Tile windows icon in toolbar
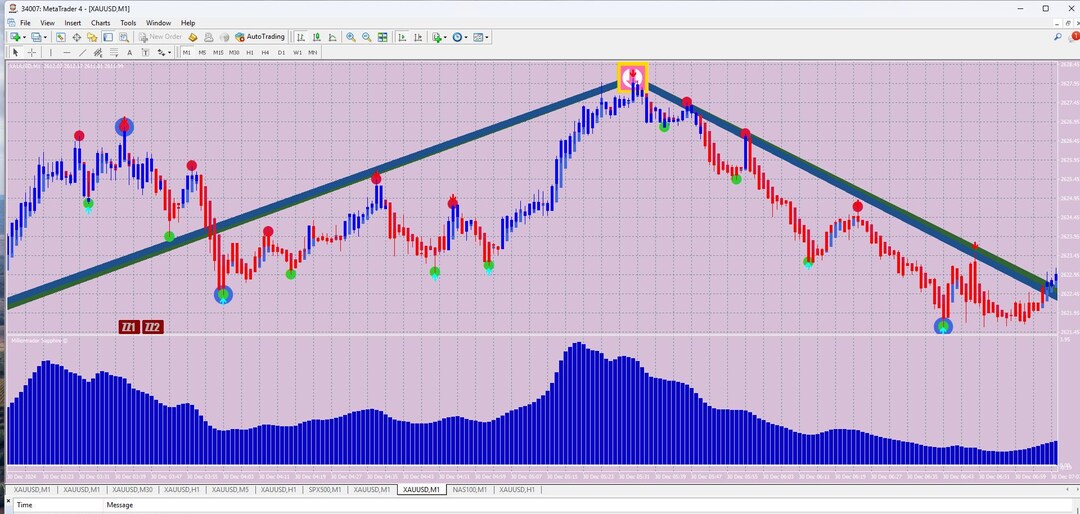Image resolution: width=1080 pixels, height=514 pixels. tap(382, 37)
